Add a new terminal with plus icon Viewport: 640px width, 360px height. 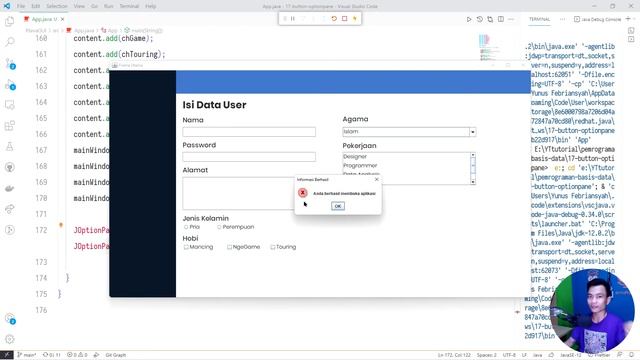click(x=628, y=19)
